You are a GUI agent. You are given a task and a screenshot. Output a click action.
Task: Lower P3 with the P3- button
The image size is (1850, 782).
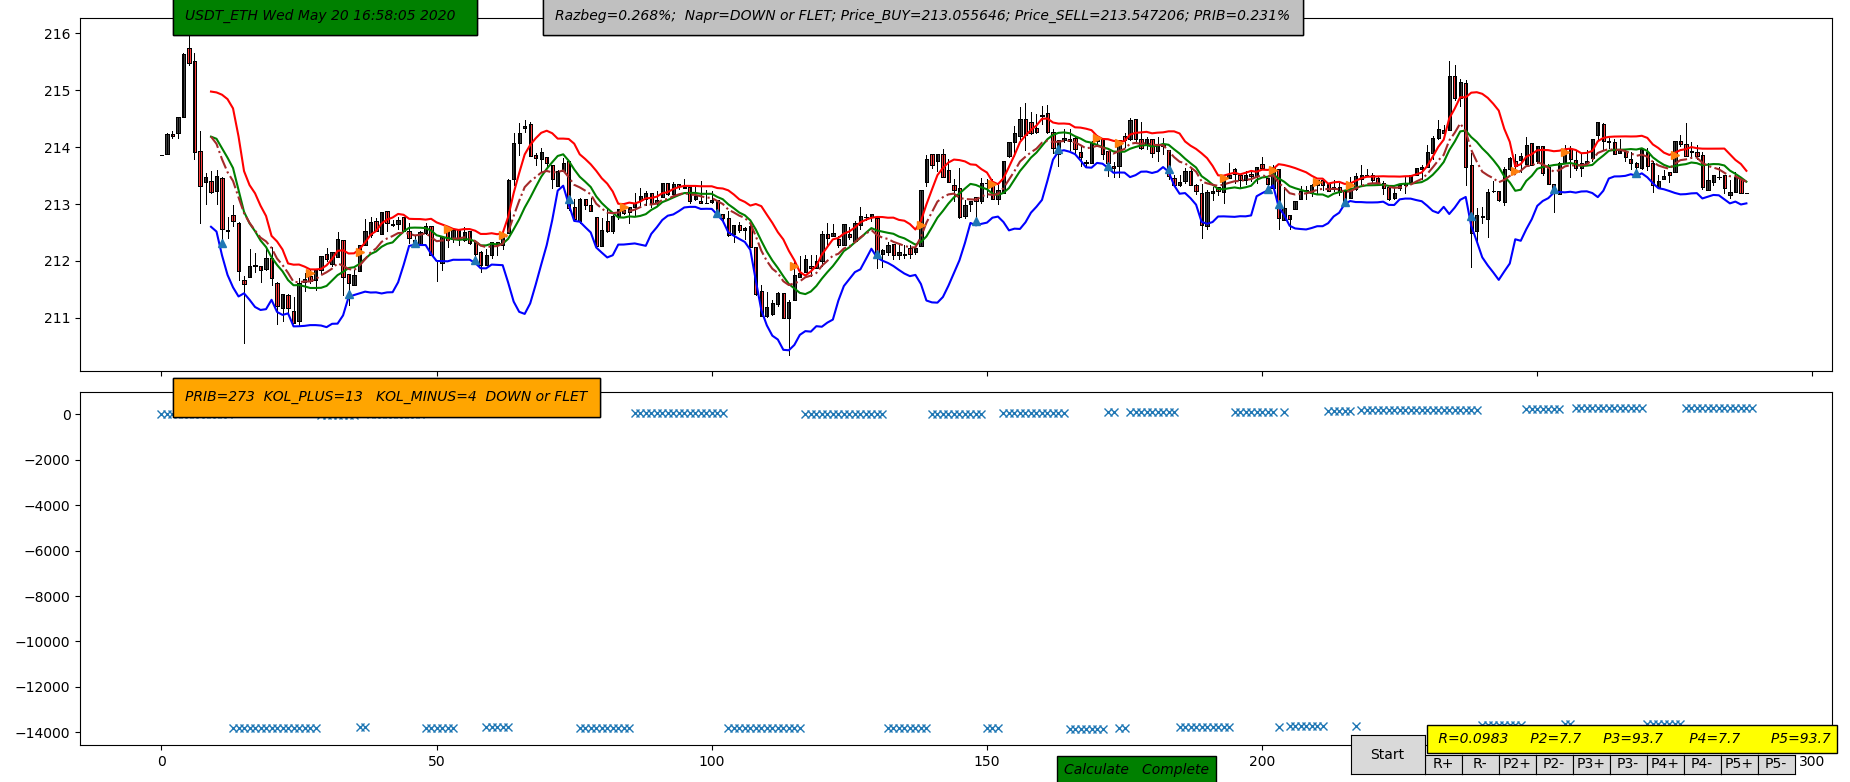1628,764
